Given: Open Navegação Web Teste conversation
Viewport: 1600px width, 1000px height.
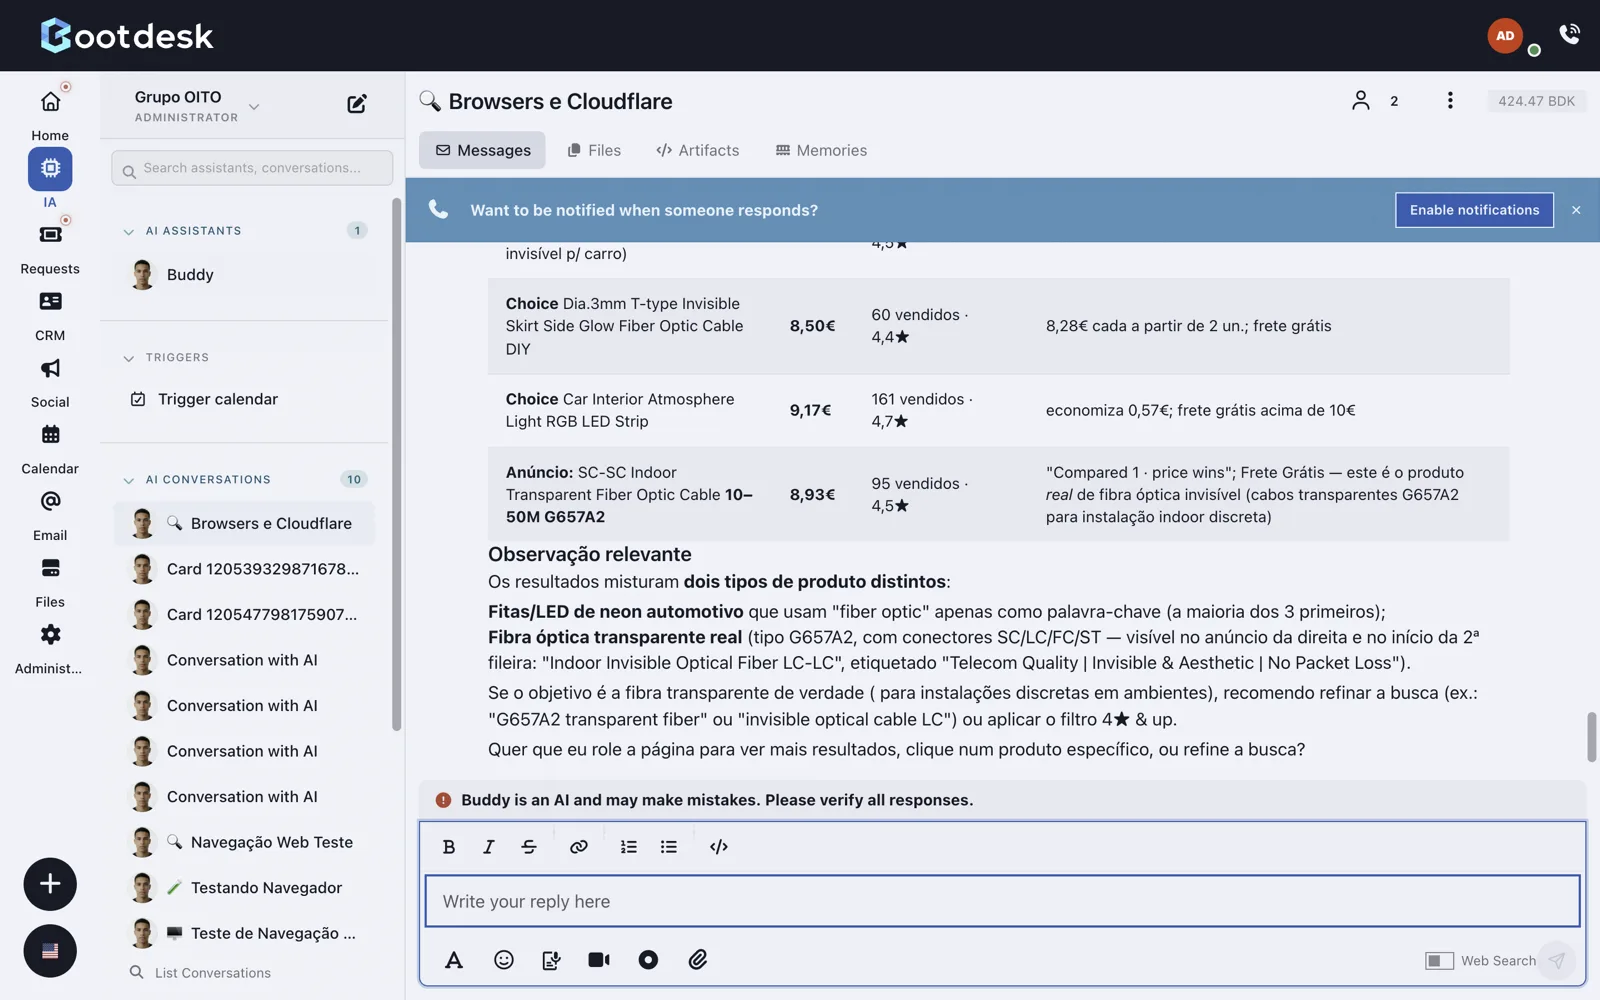Looking at the screenshot, I should [x=244, y=842].
